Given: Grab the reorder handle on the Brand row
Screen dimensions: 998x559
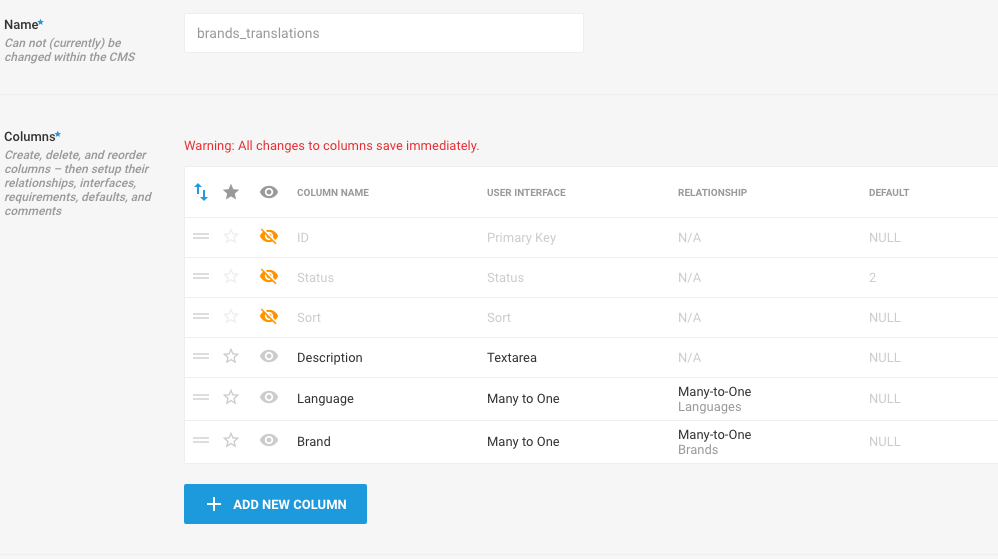Looking at the screenshot, I should click(201, 440).
